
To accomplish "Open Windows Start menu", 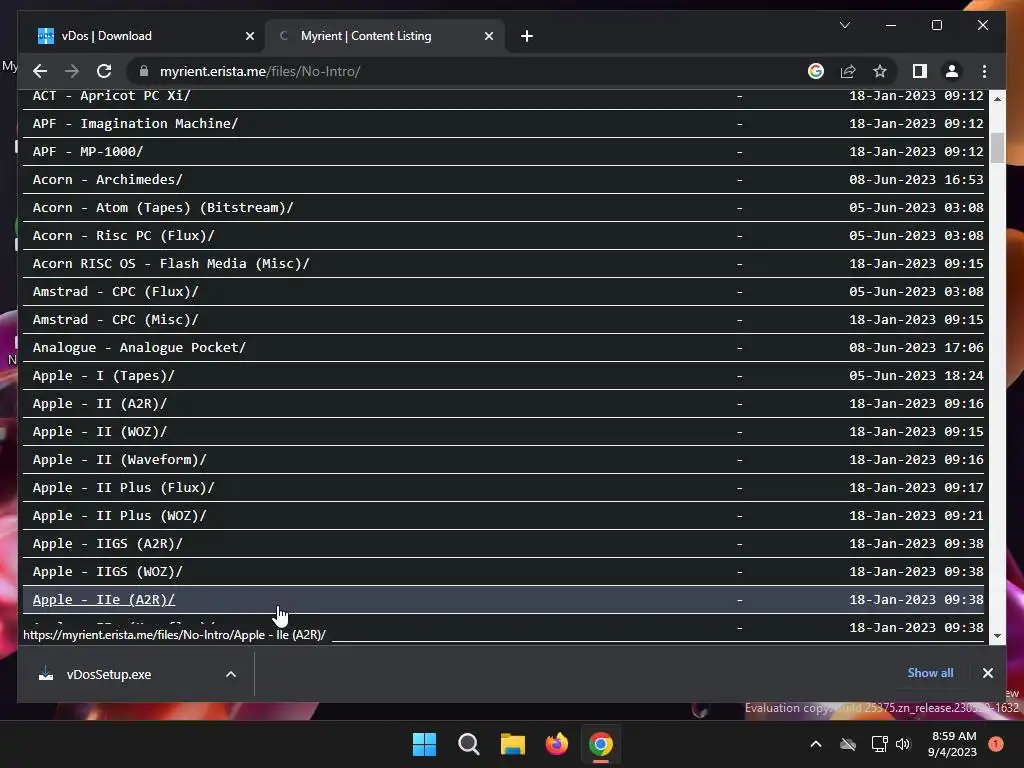I will point(424,744).
